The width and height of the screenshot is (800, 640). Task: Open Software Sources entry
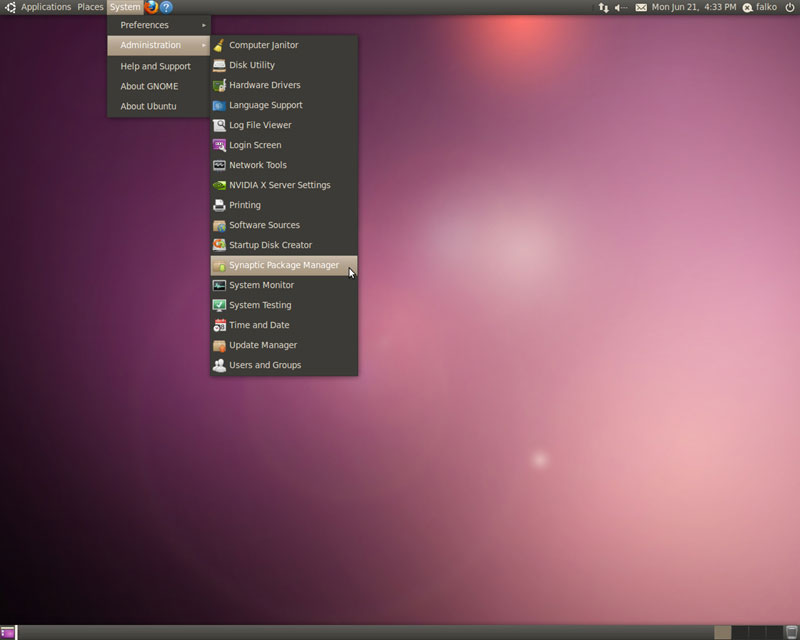point(284,225)
